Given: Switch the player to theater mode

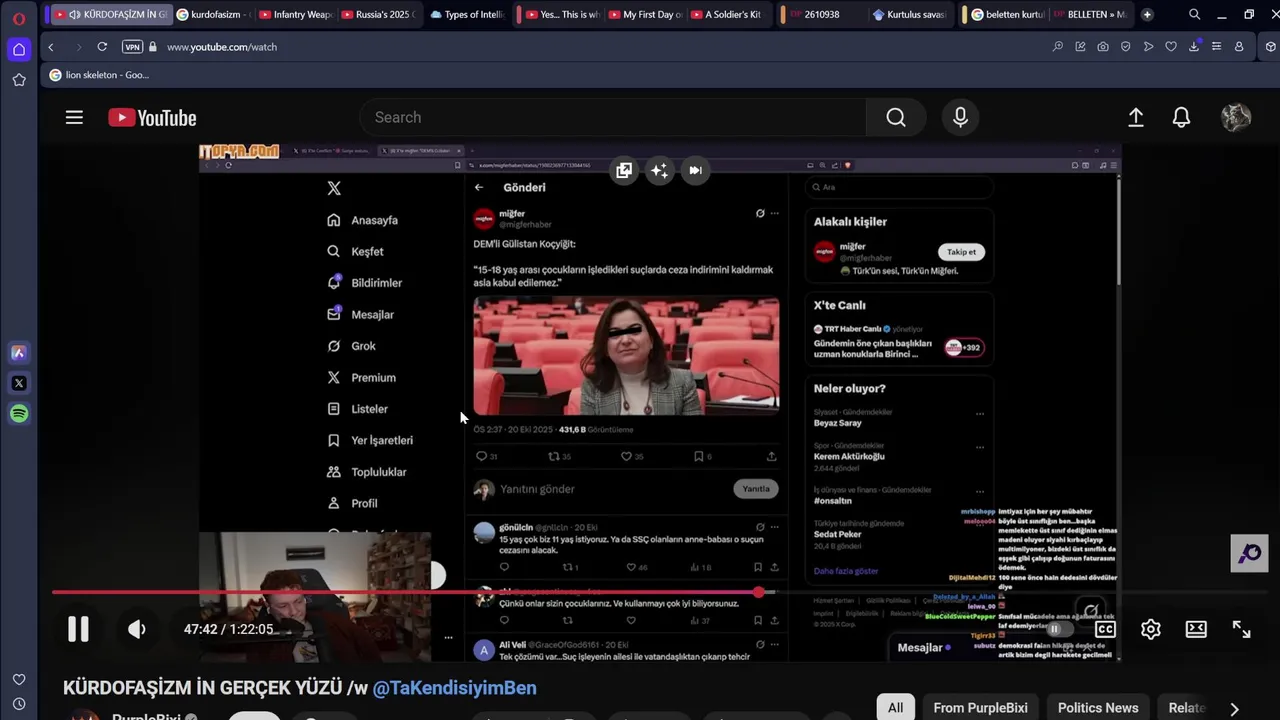Looking at the screenshot, I should 1196,629.
